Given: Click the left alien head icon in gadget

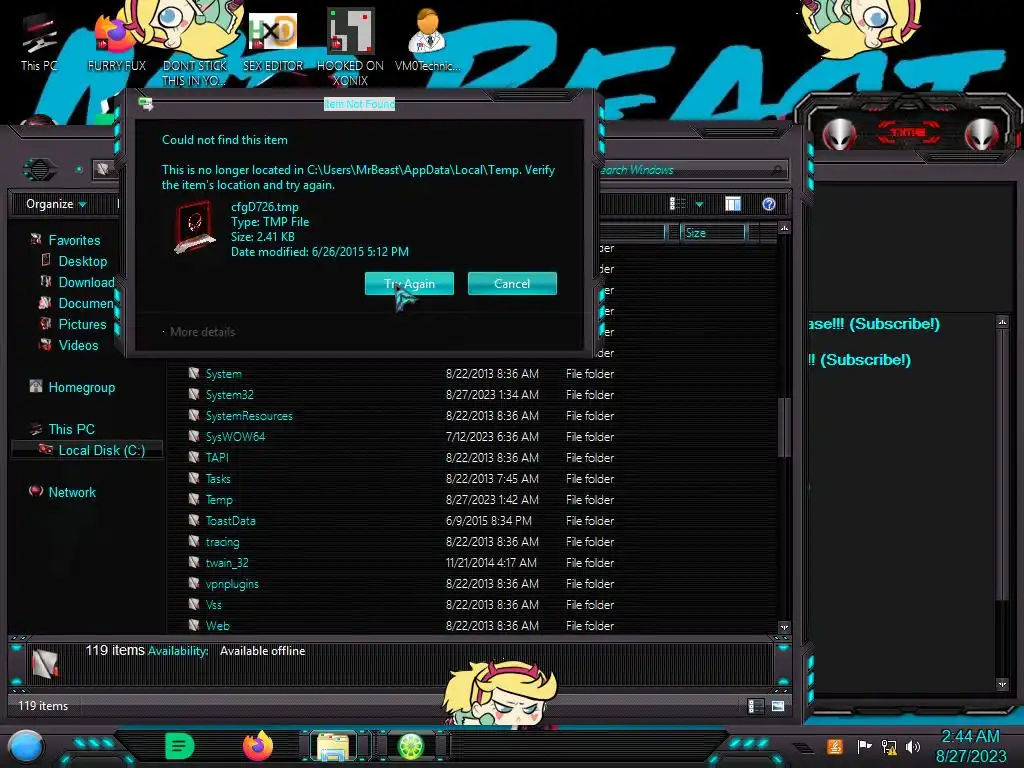Looking at the screenshot, I should [839, 134].
